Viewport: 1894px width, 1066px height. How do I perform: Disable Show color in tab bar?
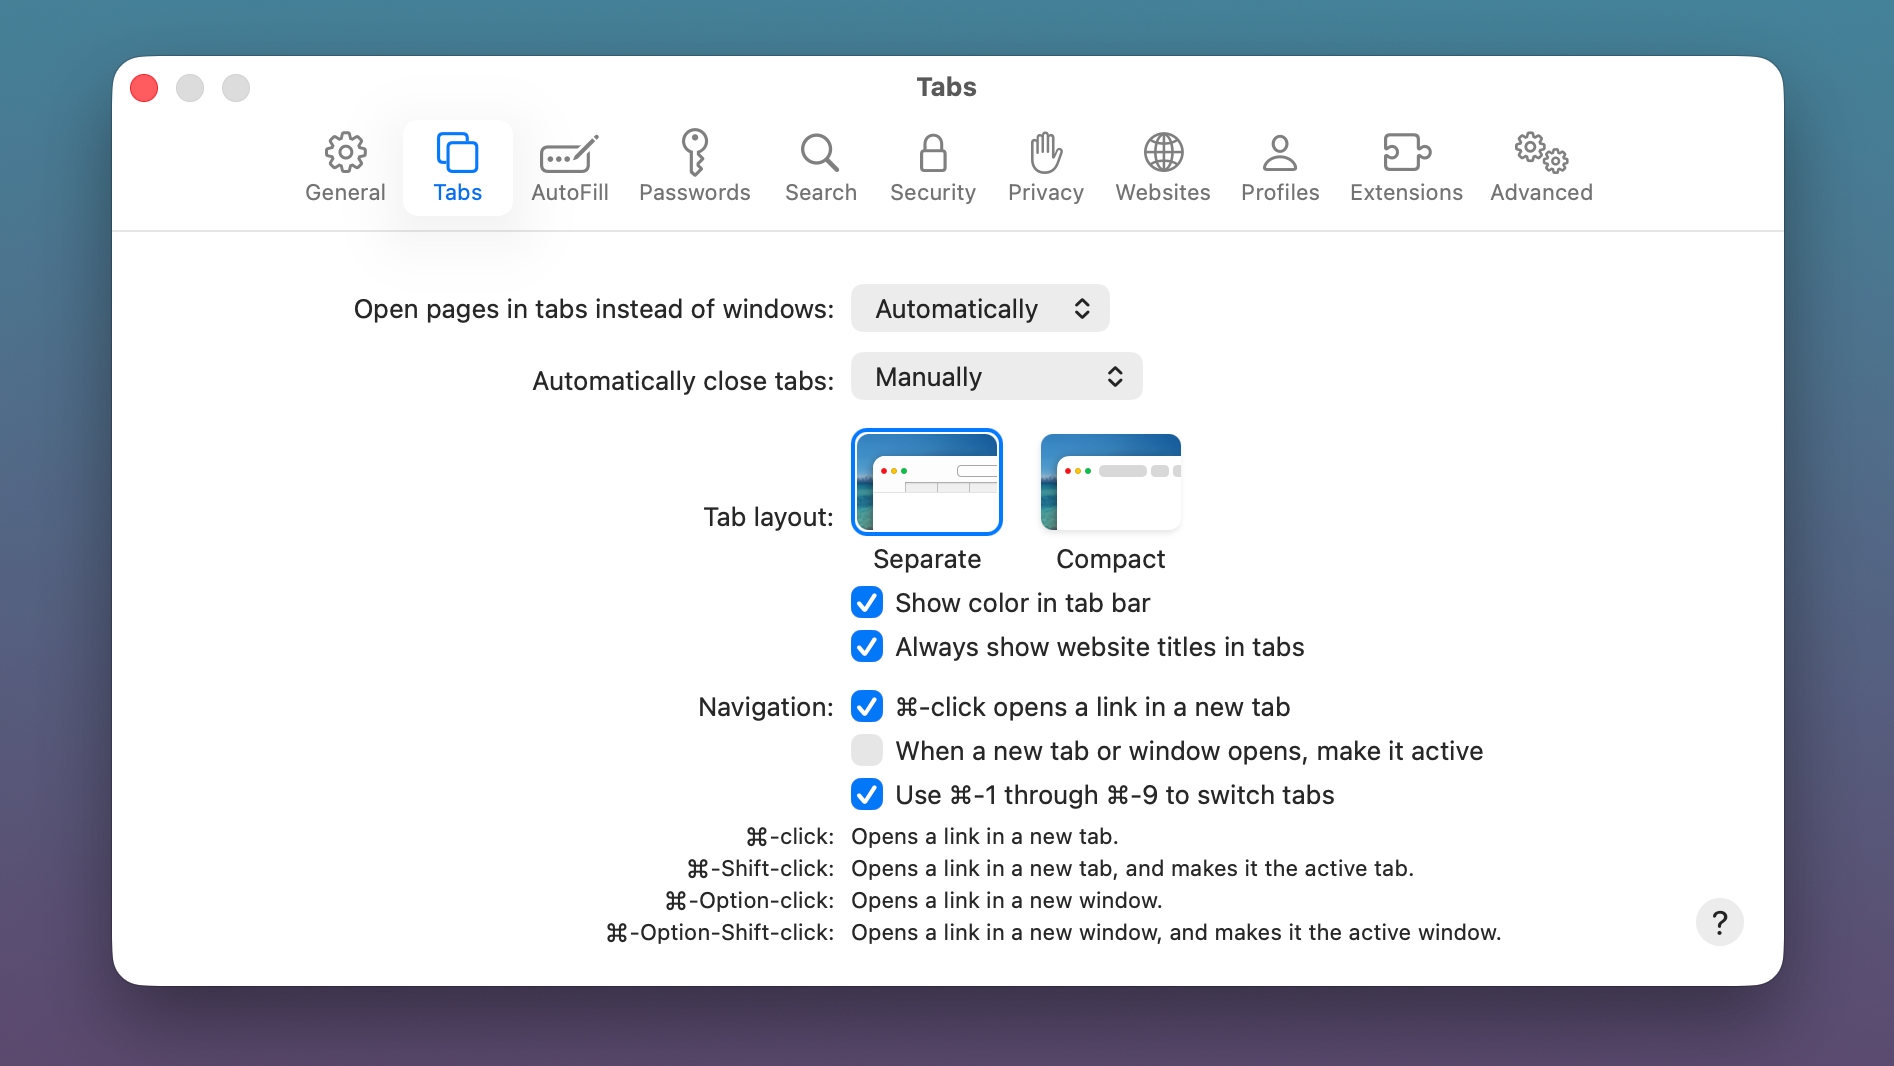point(866,602)
